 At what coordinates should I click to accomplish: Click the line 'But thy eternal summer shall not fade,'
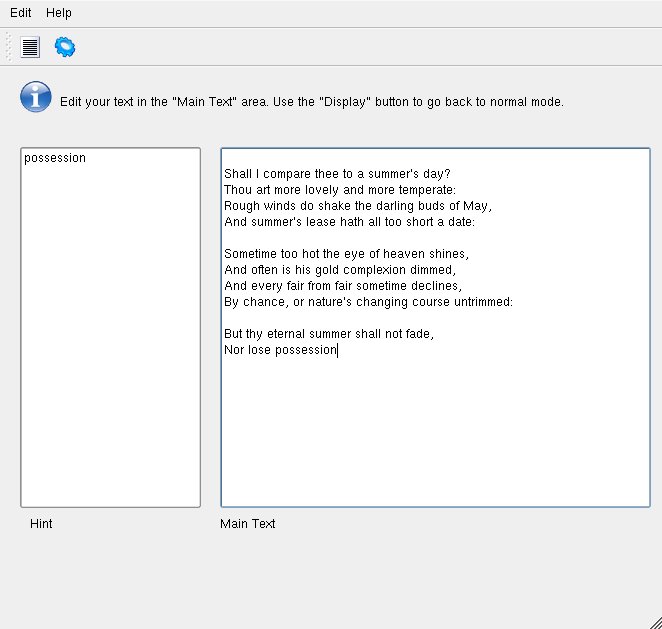click(329, 334)
